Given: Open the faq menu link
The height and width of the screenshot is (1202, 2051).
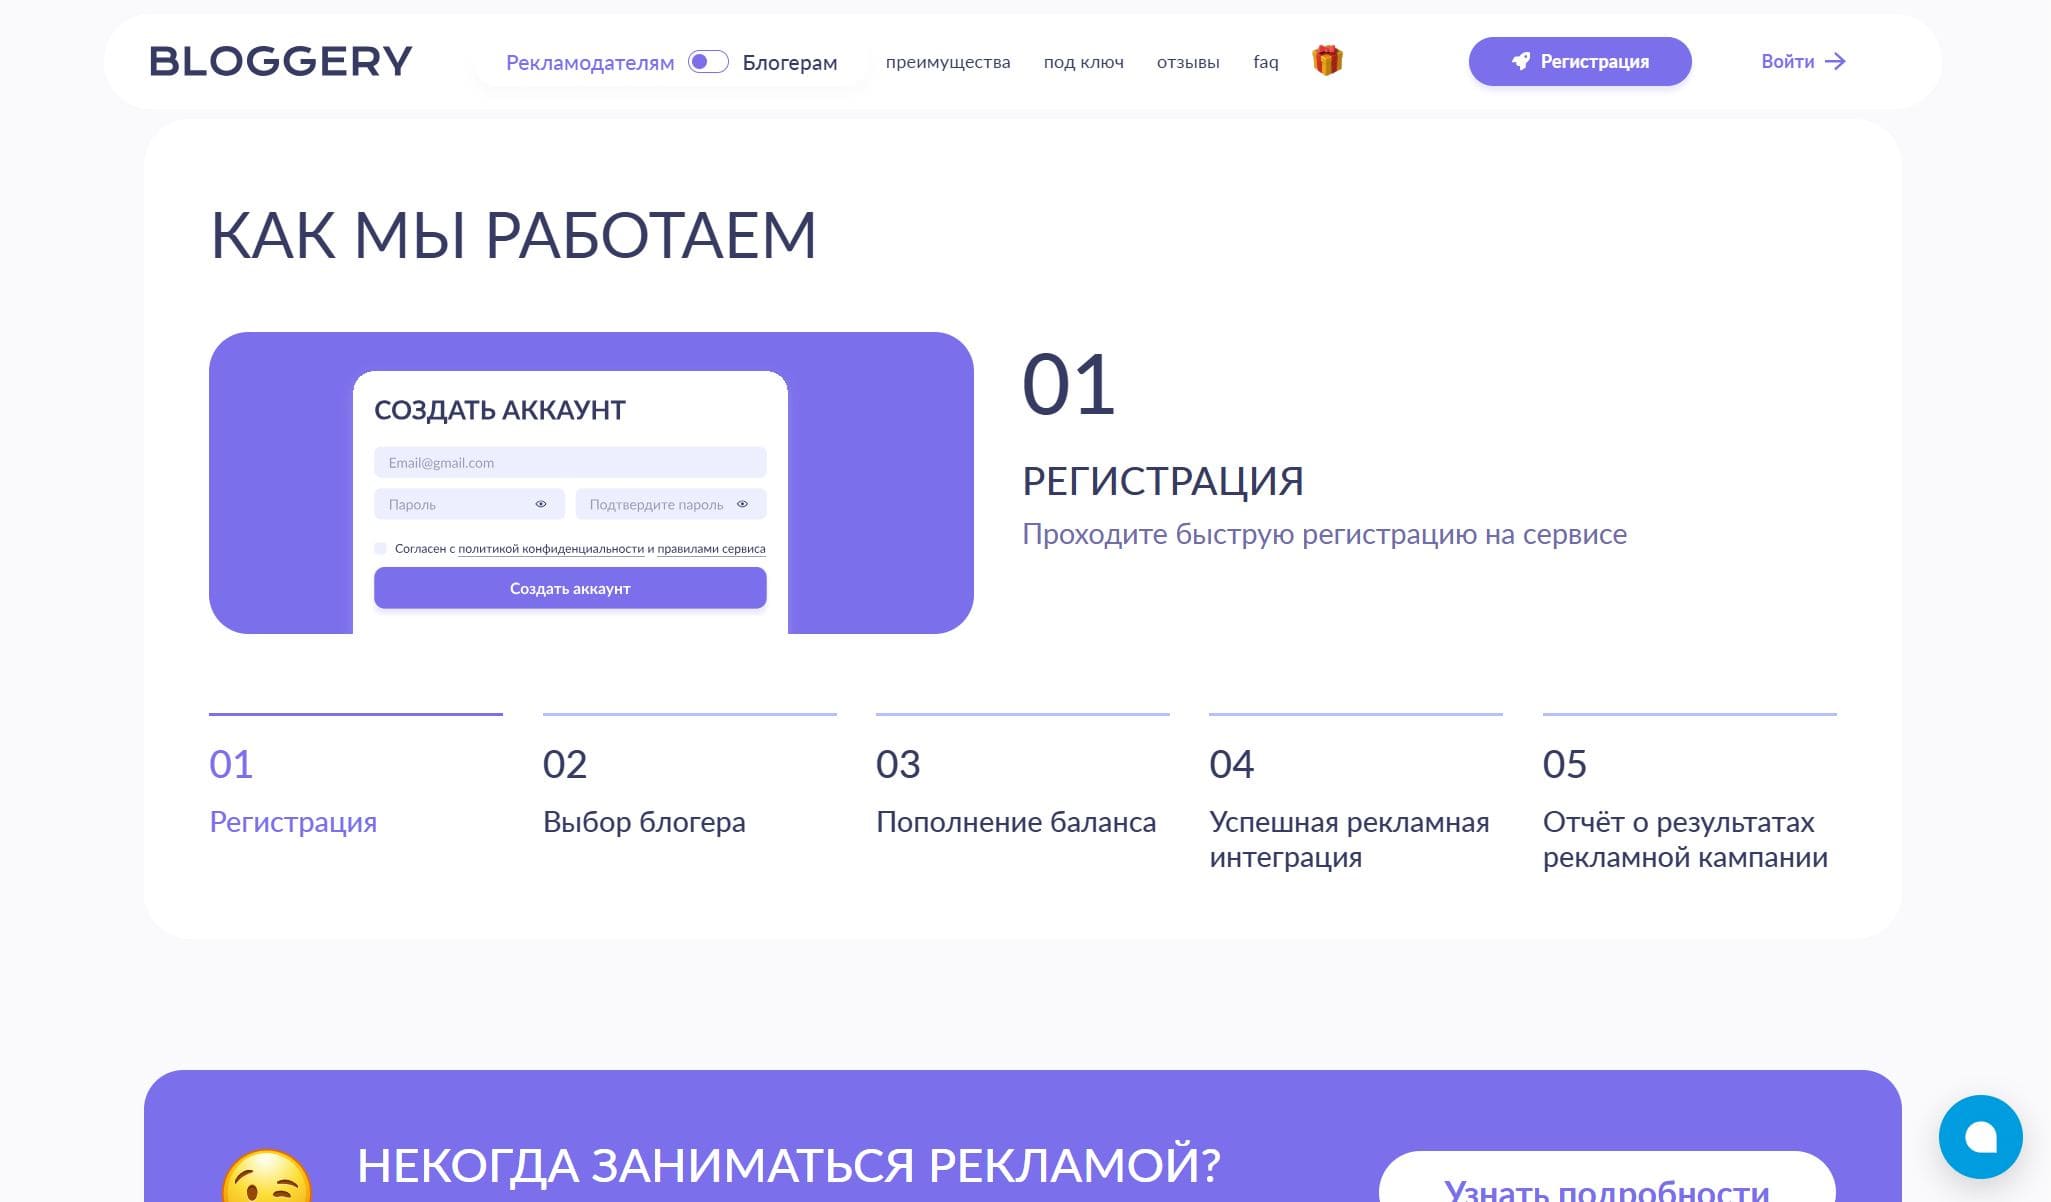Looking at the screenshot, I should pos(1265,62).
